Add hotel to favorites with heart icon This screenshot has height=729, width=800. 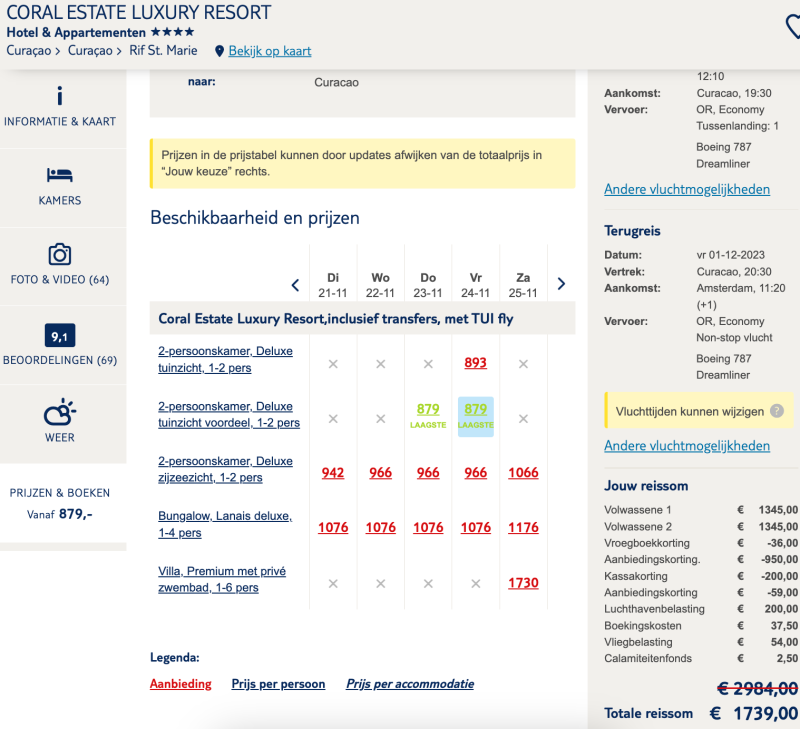[792, 27]
